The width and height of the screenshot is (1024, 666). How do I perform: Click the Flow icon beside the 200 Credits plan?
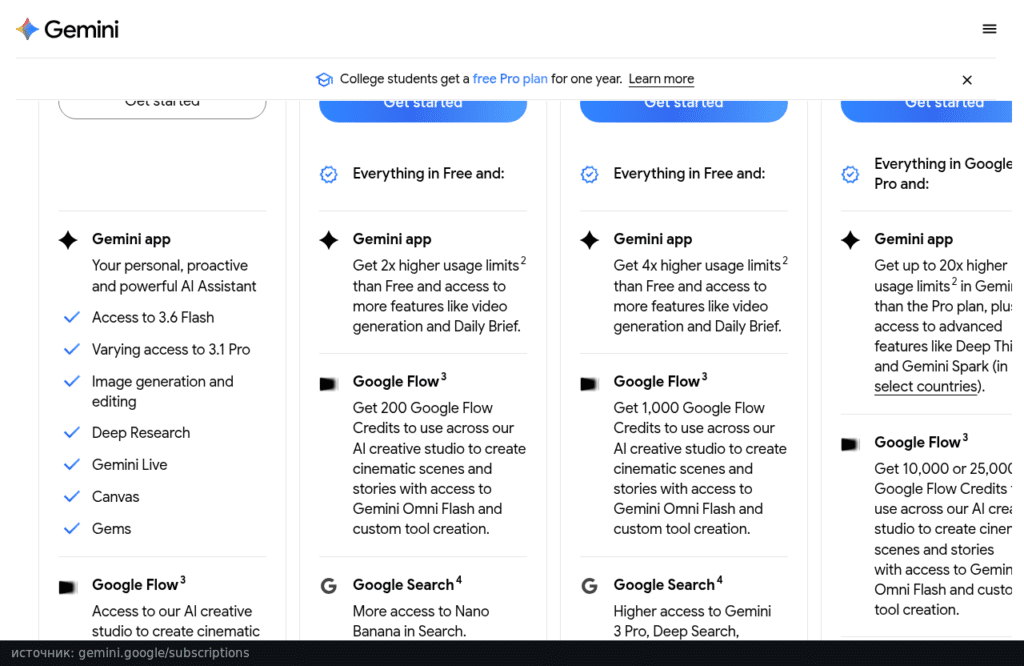click(x=328, y=383)
